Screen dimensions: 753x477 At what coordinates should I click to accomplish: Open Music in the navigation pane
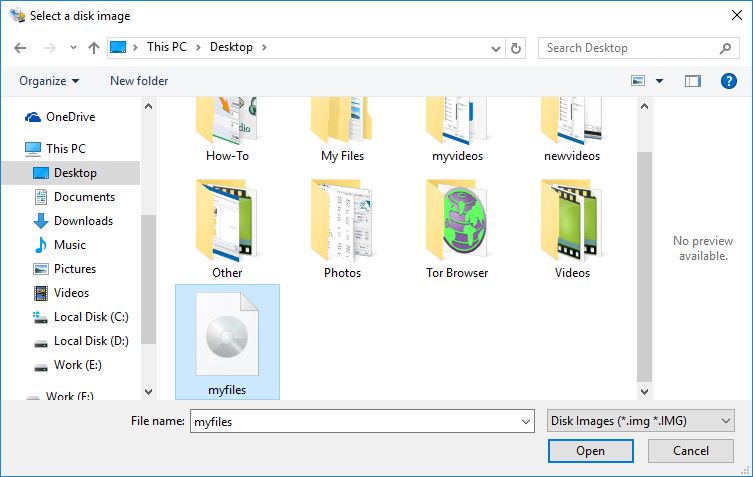coord(60,245)
